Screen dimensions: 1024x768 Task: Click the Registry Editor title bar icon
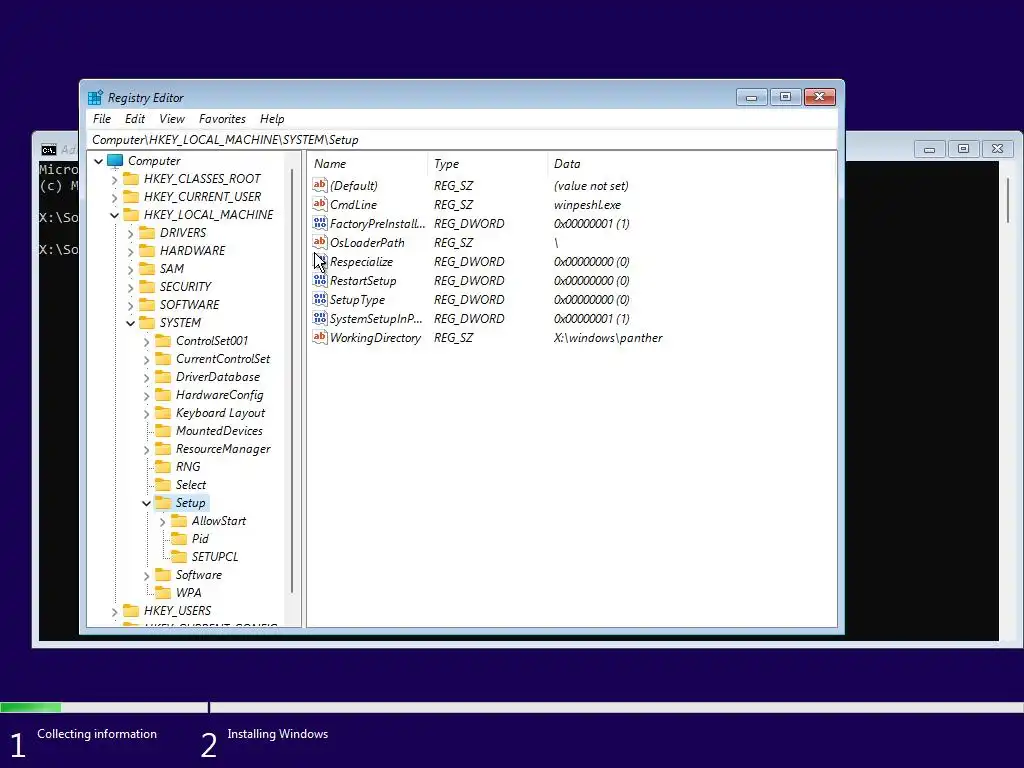point(95,98)
